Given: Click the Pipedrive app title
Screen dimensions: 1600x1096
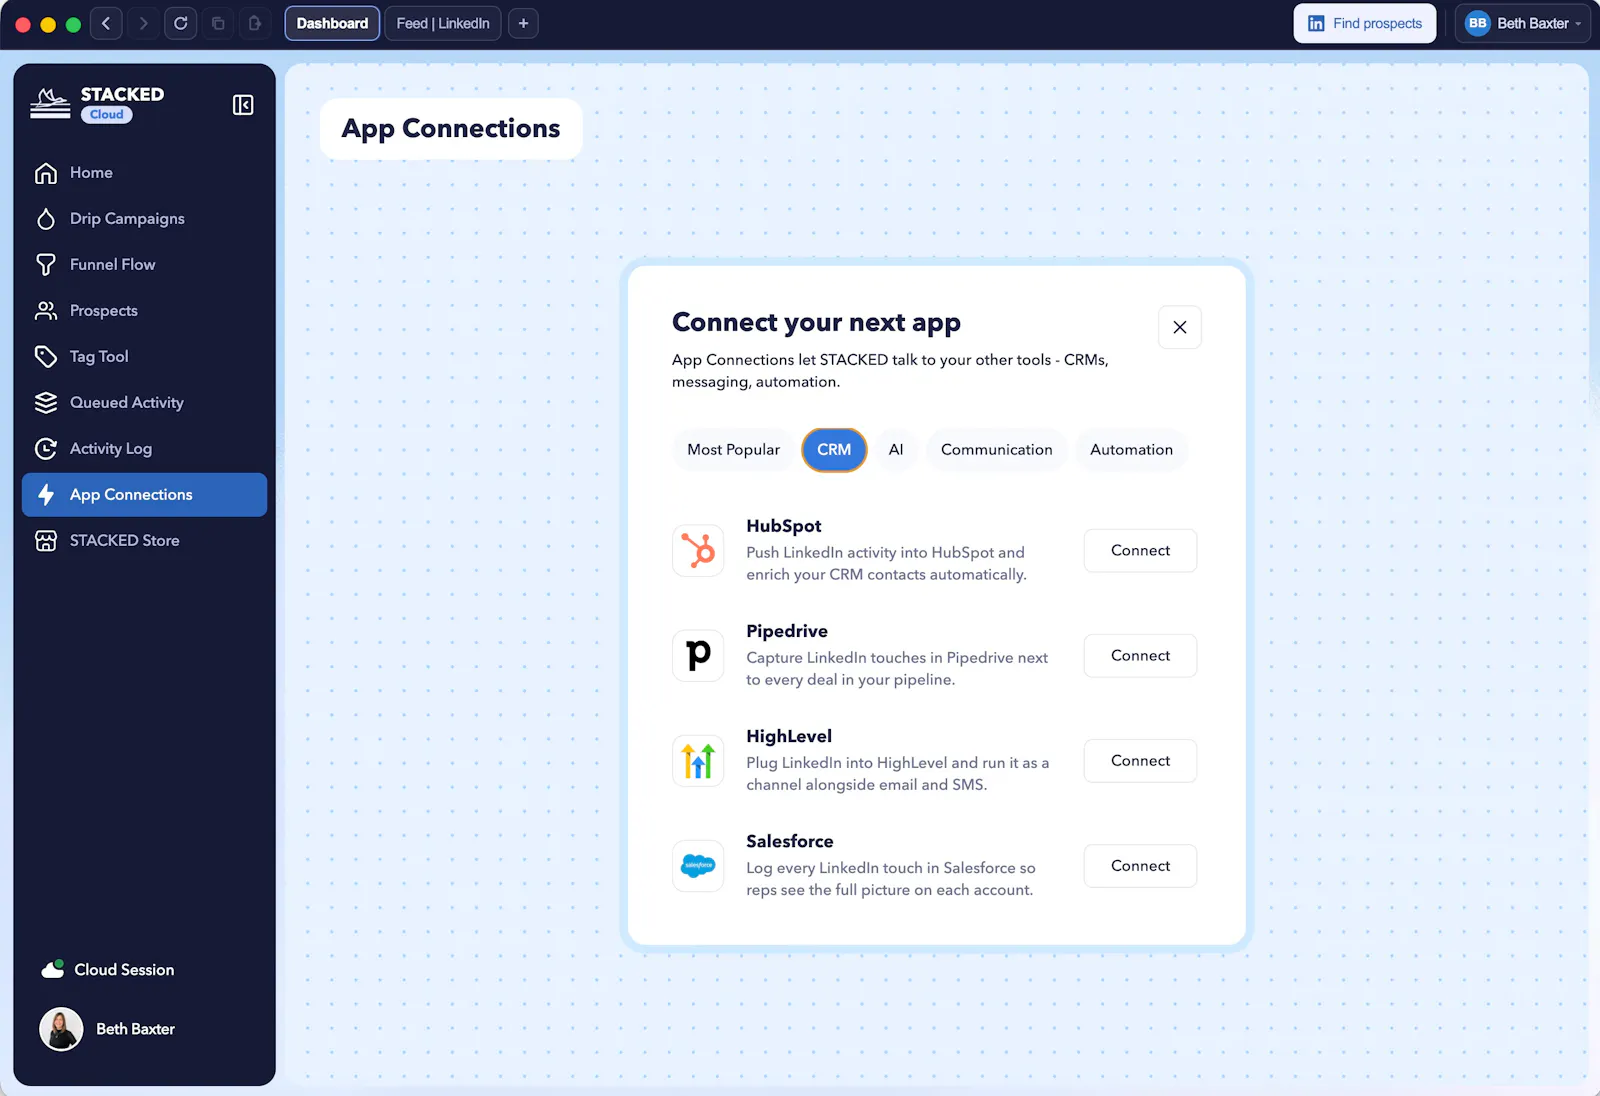Looking at the screenshot, I should (x=787, y=631).
